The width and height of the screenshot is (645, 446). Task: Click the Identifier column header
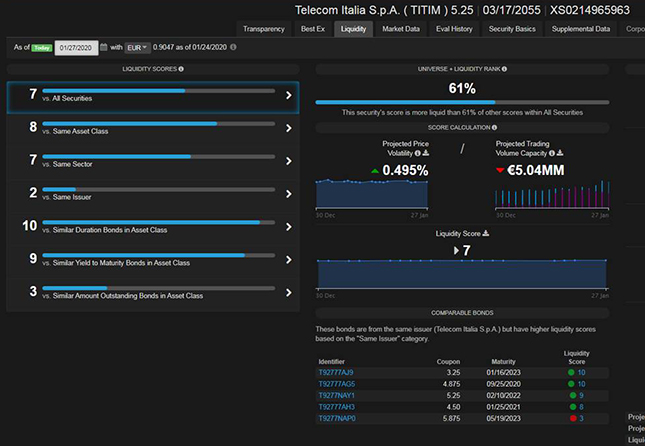click(x=332, y=362)
